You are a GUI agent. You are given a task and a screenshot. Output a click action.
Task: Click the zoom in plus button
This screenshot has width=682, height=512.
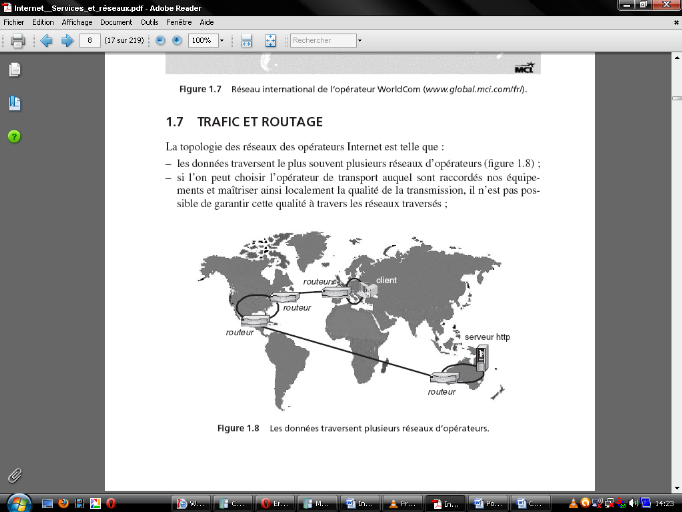point(177,40)
